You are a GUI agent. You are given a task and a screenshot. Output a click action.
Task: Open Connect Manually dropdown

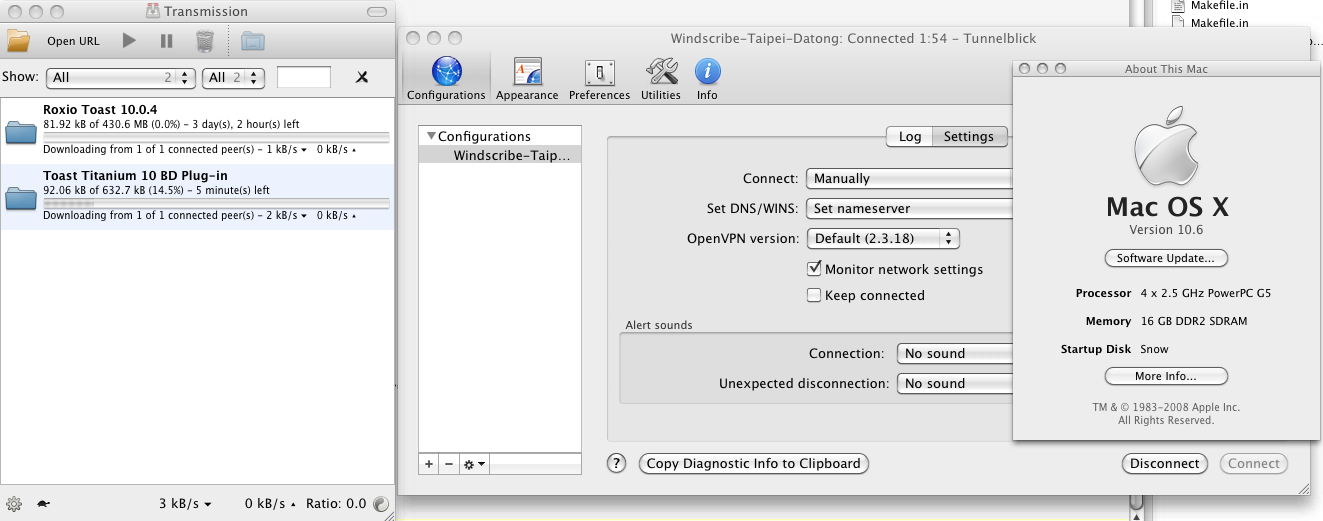point(909,178)
